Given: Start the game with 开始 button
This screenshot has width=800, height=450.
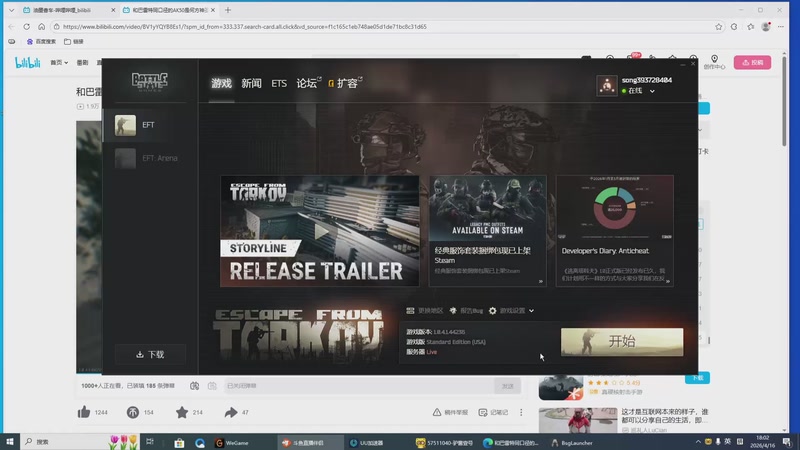Looking at the screenshot, I should click(x=622, y=342).
